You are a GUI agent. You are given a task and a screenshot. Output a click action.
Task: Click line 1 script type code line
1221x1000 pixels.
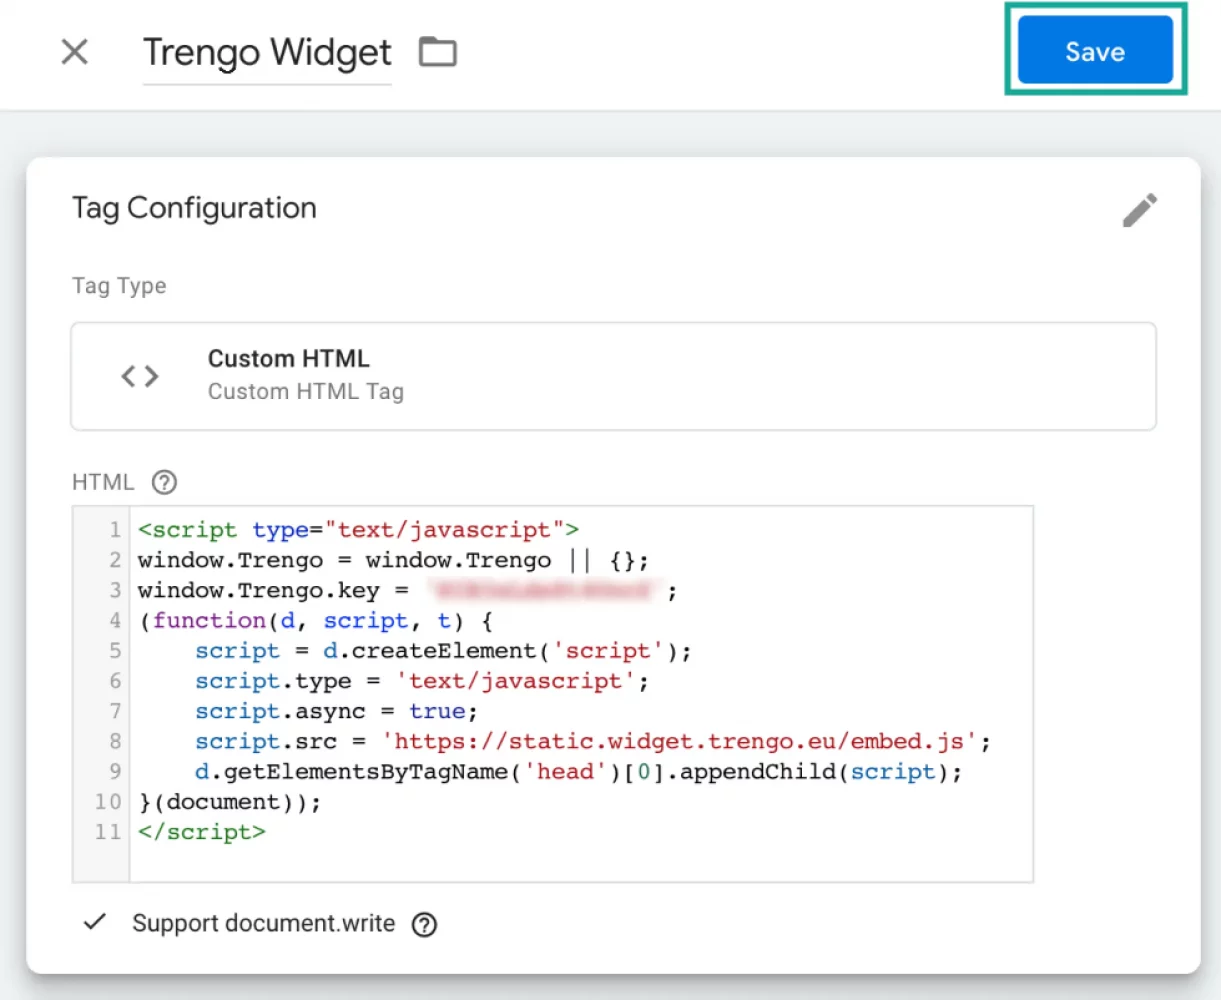point(358,530)
